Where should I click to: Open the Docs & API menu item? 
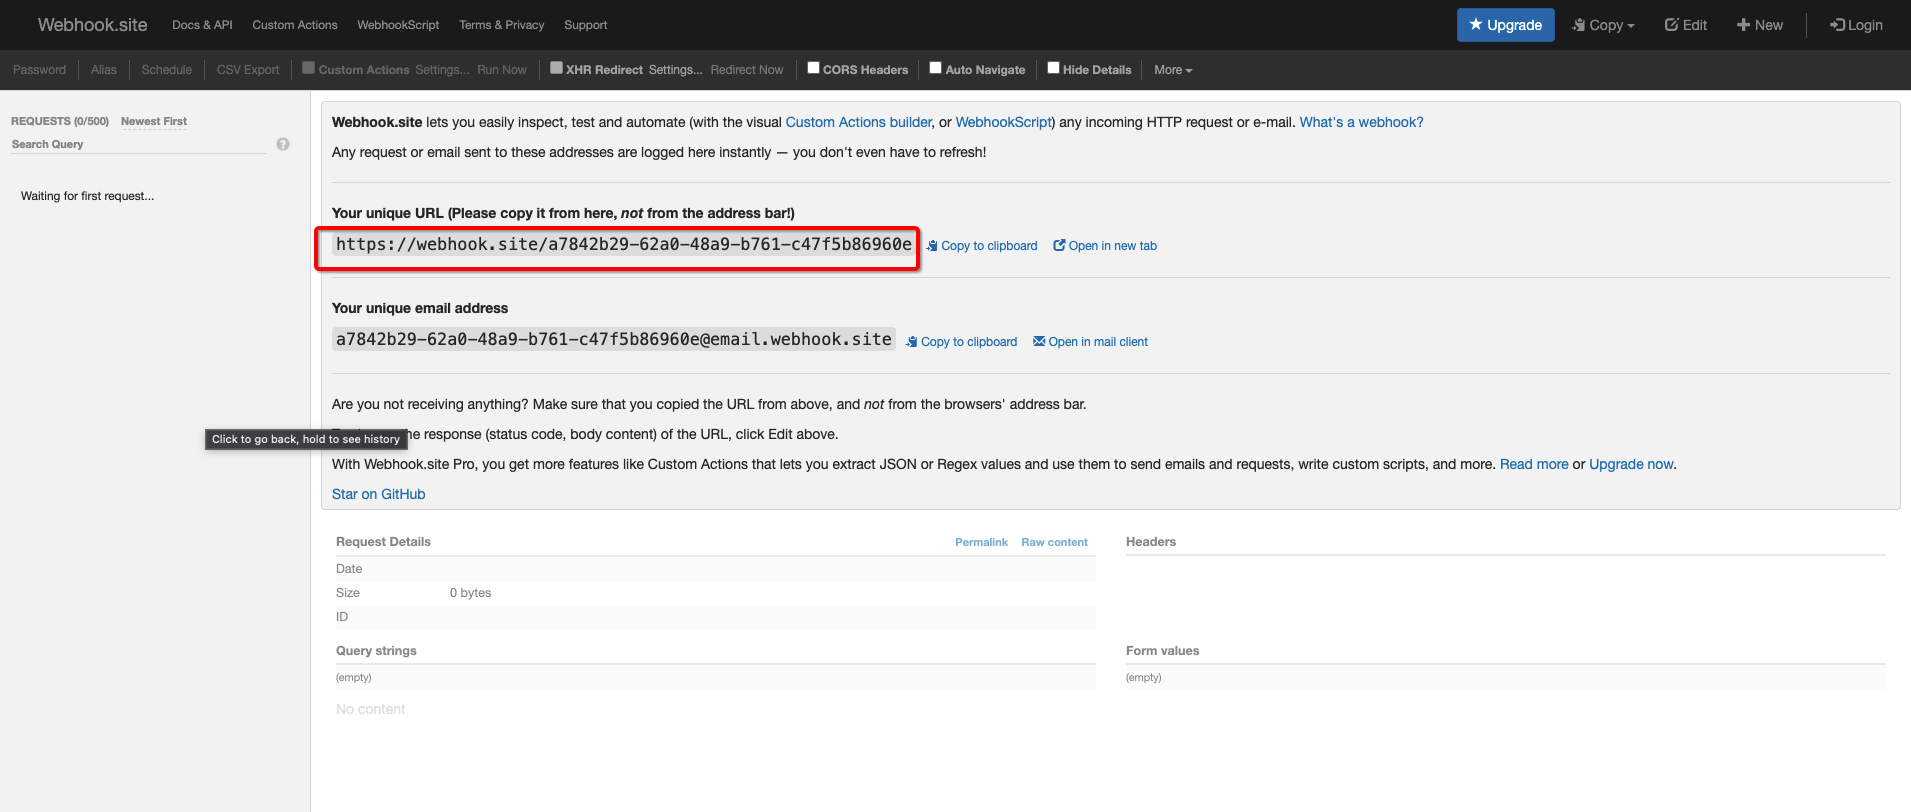coord(202,25)
